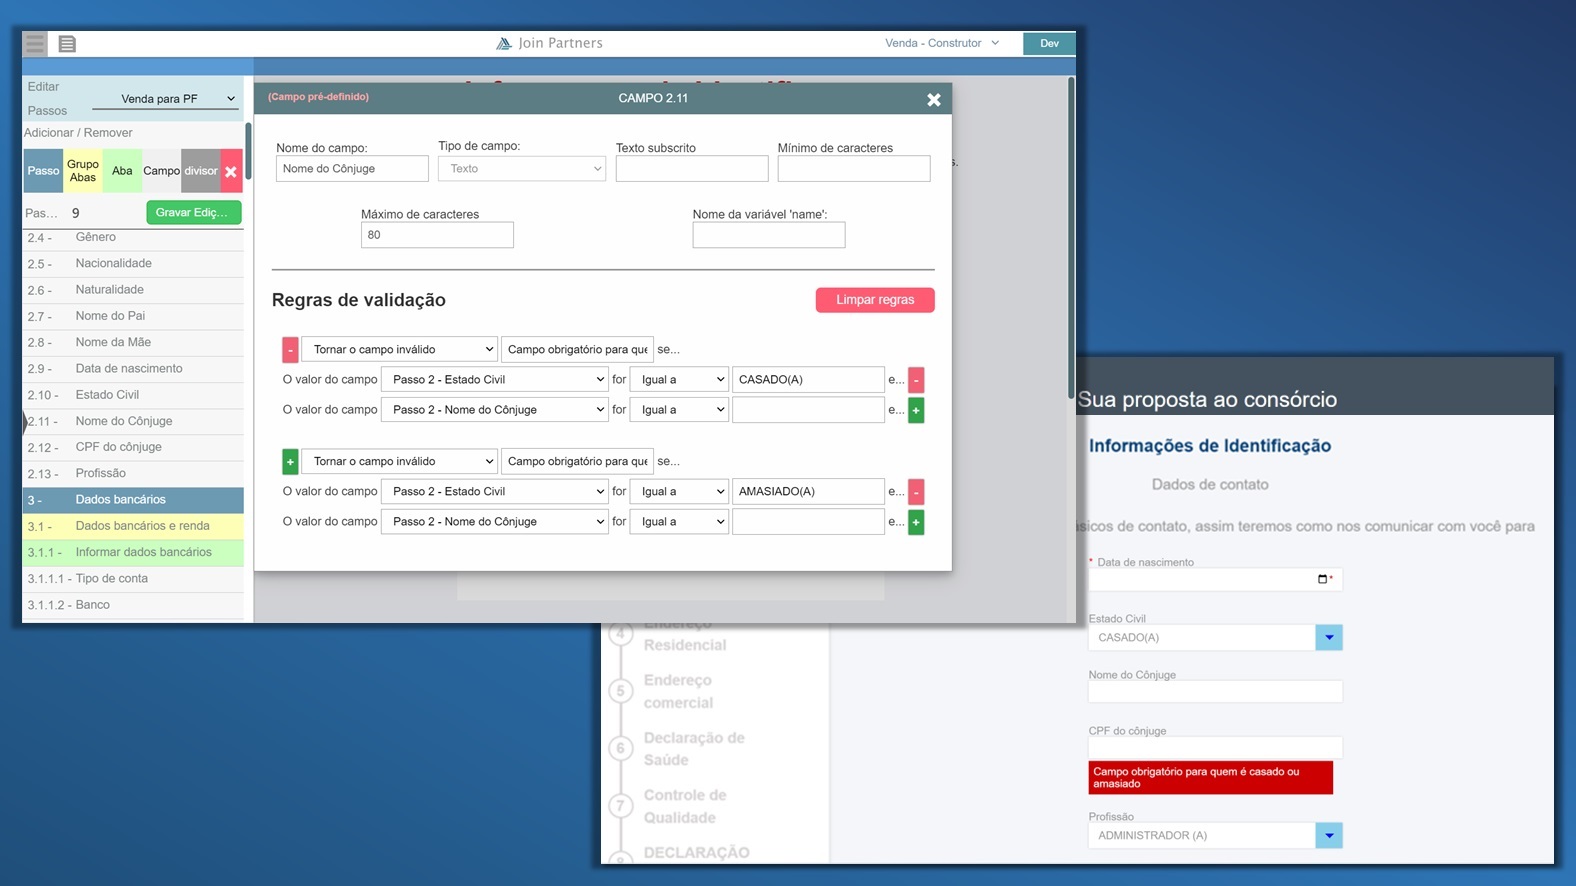Click the Gravar Edição button
Screen dimensions: 1576x886
coord(193,213)
